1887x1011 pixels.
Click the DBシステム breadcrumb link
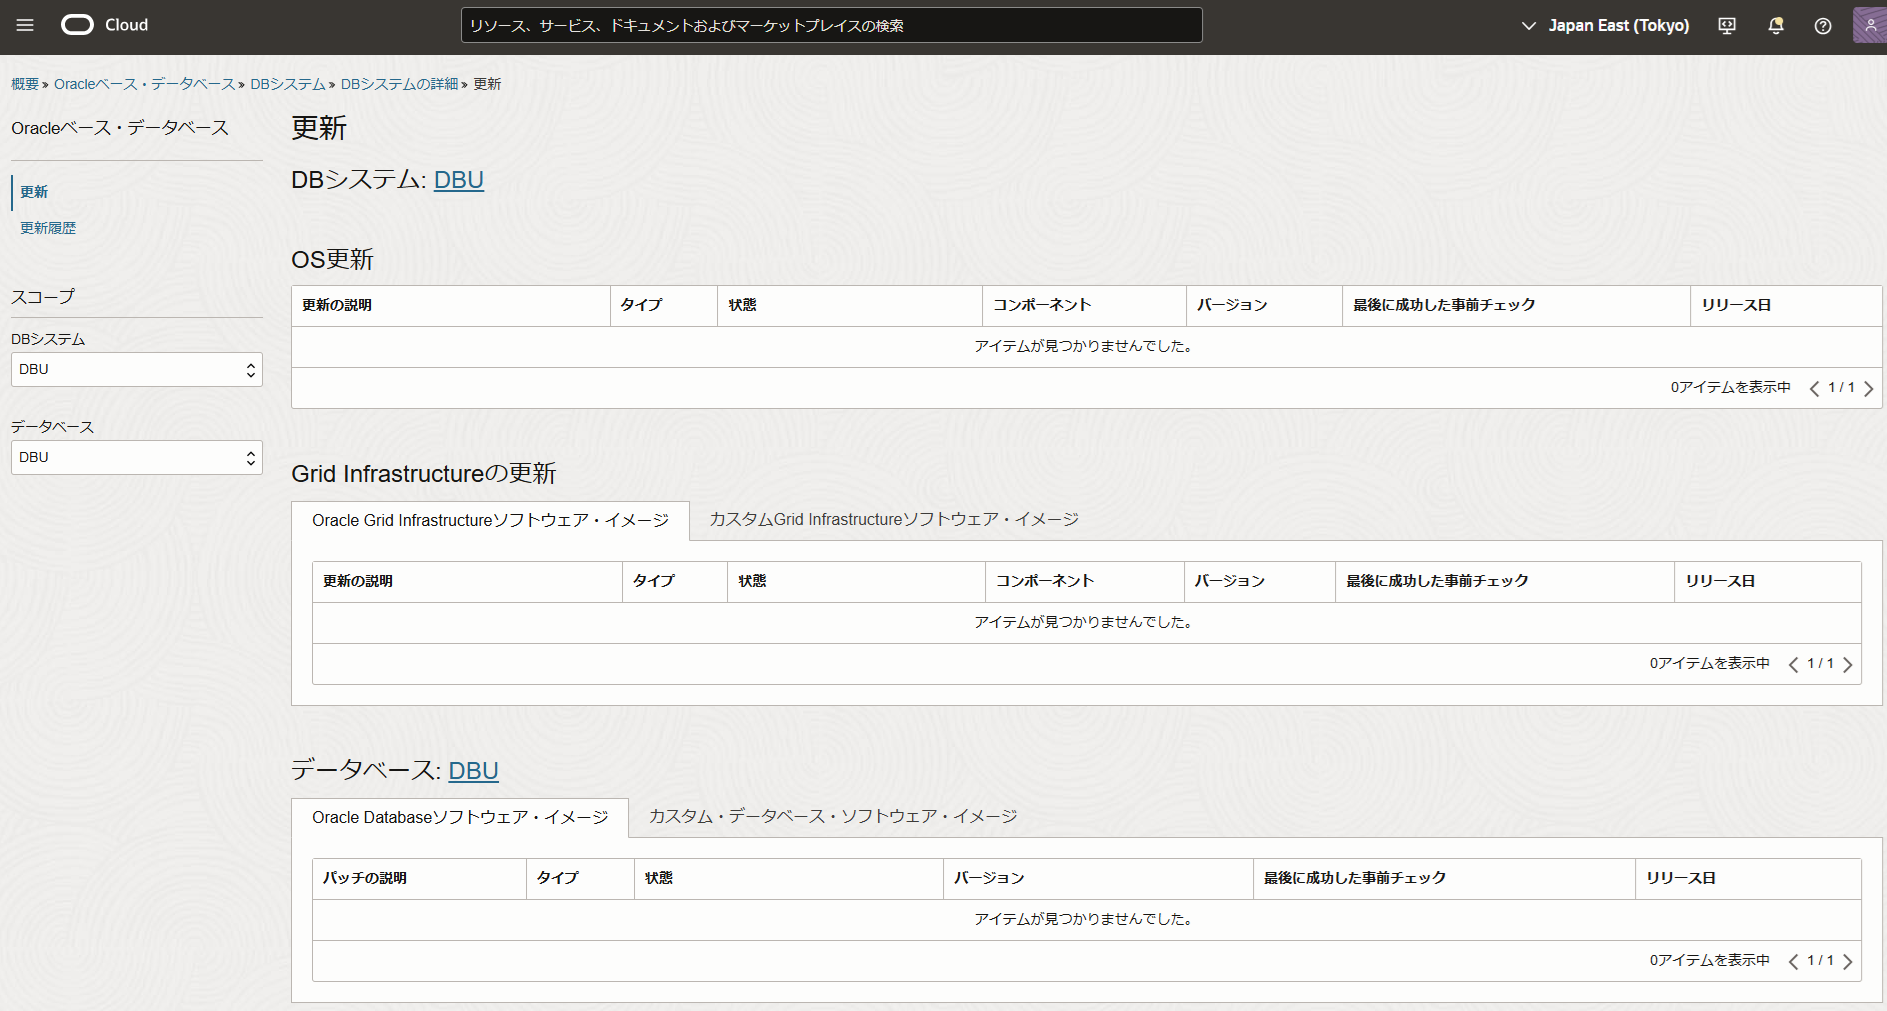288,84
